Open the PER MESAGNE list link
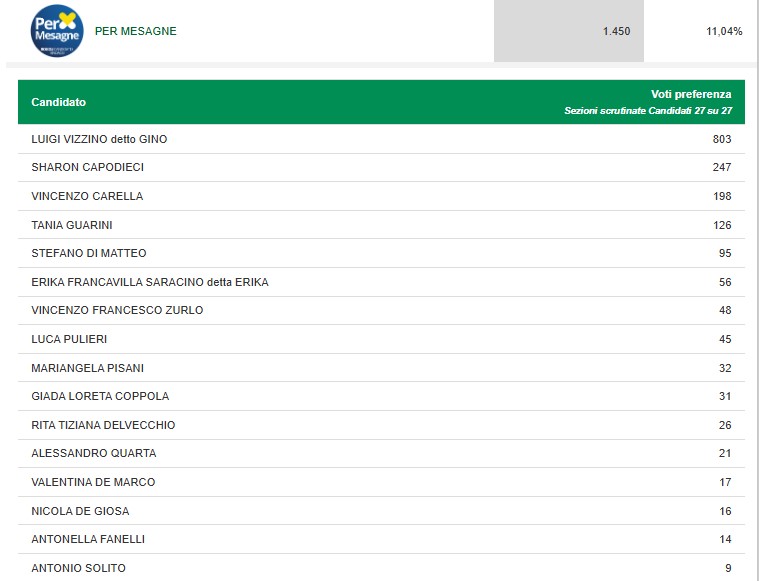 click(x=136, y=31)
